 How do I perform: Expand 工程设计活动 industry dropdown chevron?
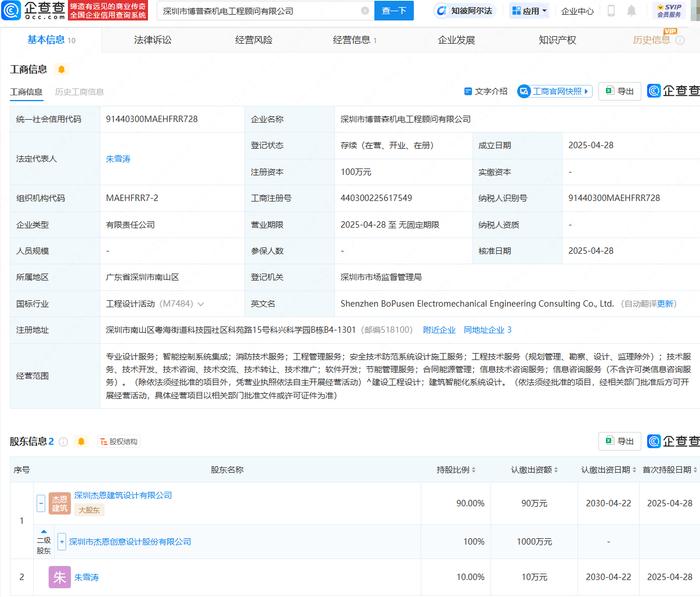click(201, 304)
